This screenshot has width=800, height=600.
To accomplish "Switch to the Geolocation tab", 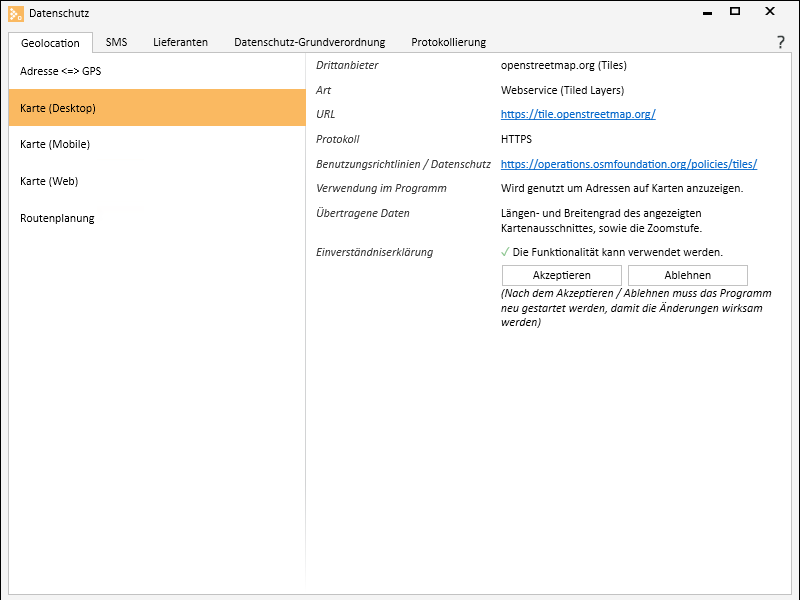I will pos(50,43).
